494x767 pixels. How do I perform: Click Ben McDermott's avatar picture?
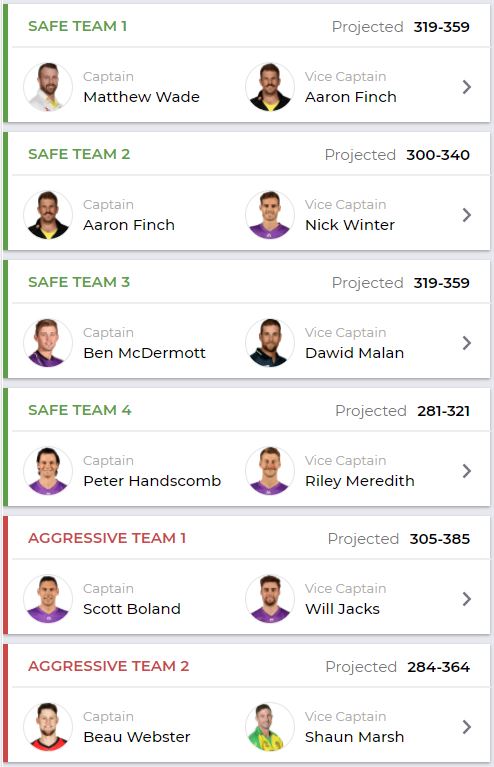click(48, 343)
